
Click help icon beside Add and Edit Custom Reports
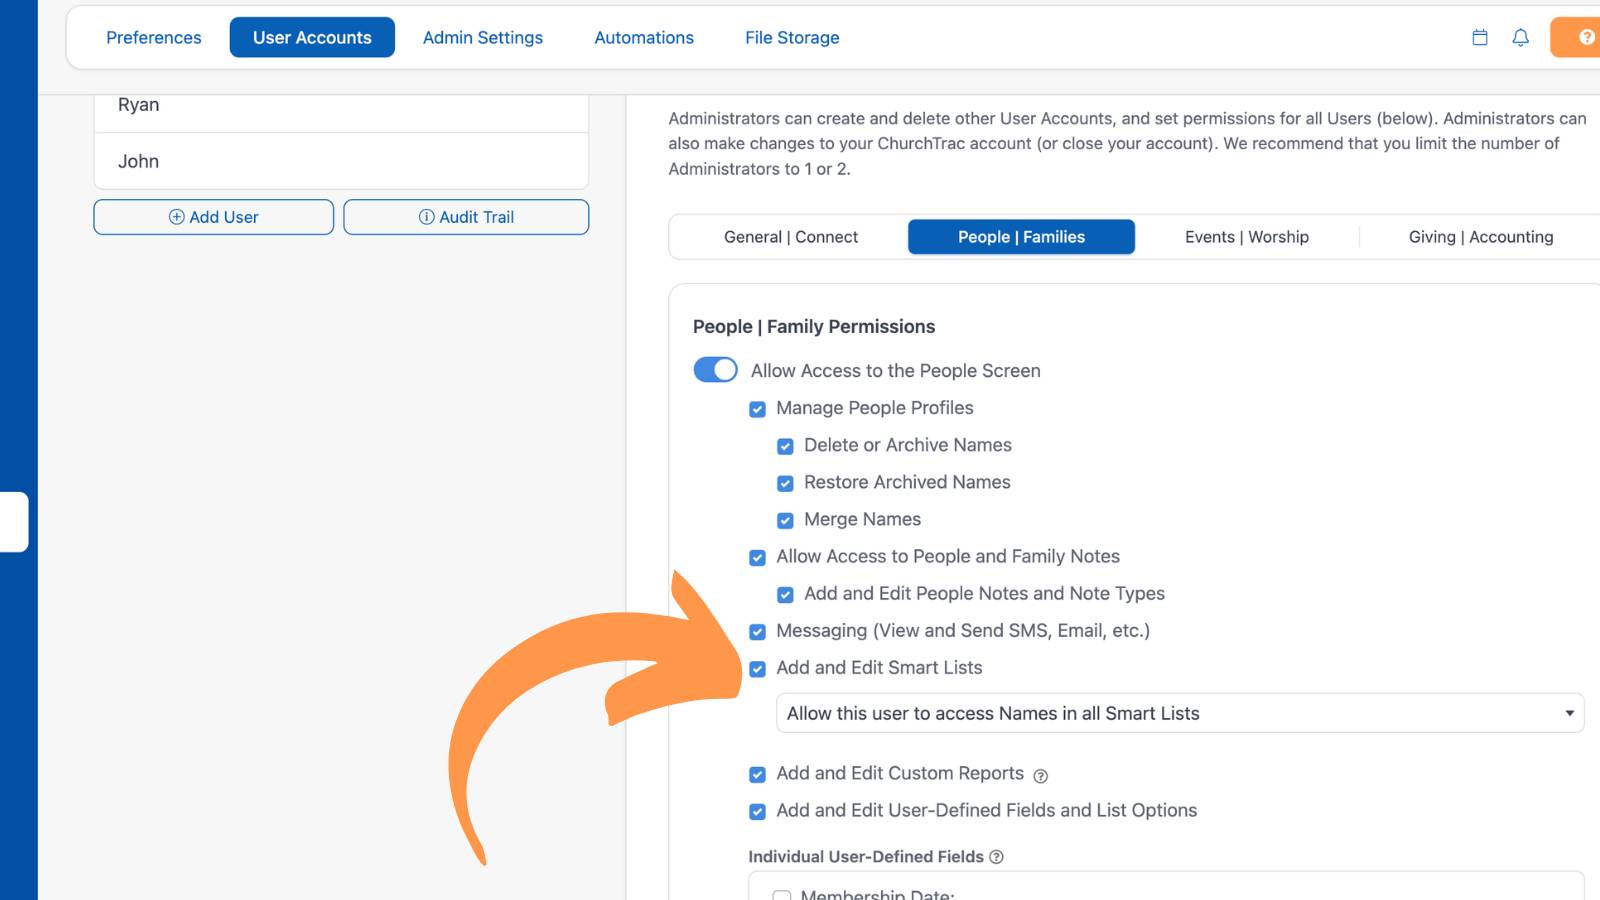[1040, 776]
